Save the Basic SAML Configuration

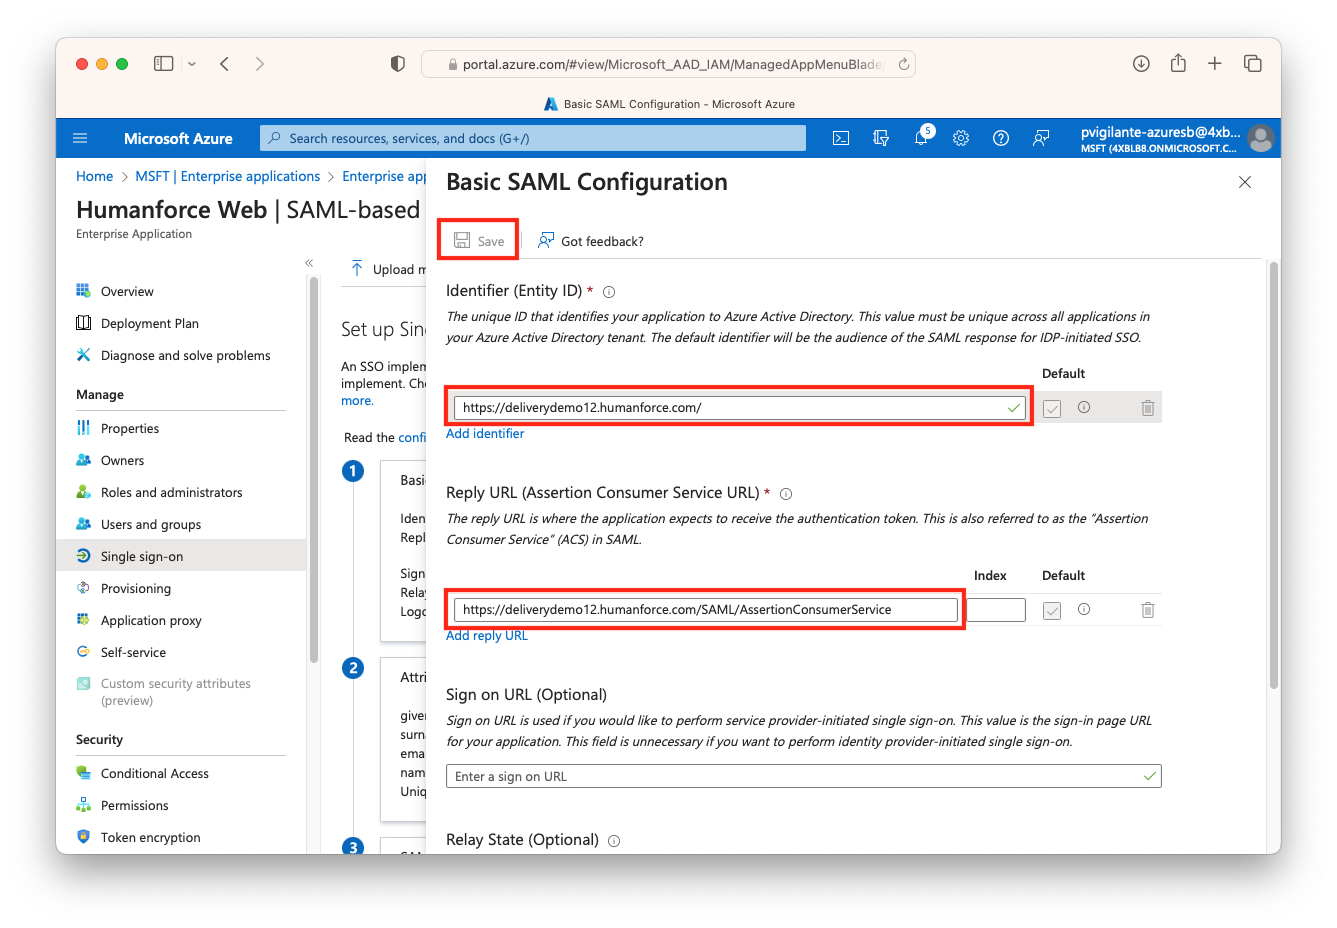[477, 240]
